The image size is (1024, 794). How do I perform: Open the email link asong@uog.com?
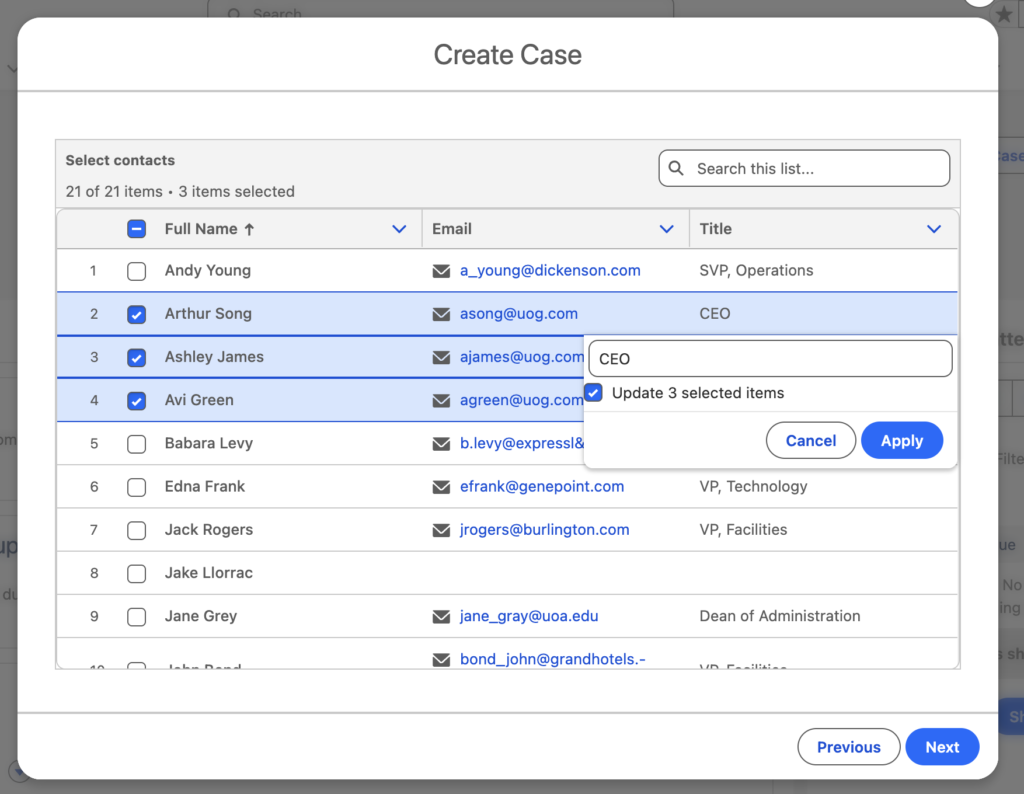point(519,313)
